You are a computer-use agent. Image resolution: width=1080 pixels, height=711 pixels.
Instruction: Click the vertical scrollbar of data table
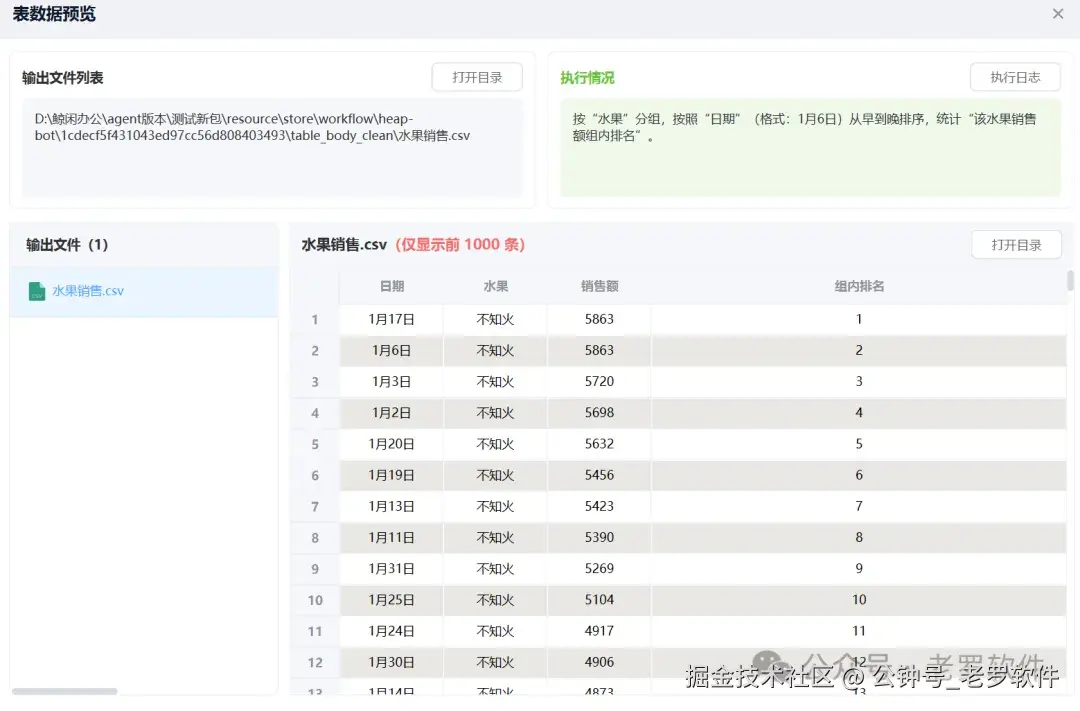(x=1070, y=281)
